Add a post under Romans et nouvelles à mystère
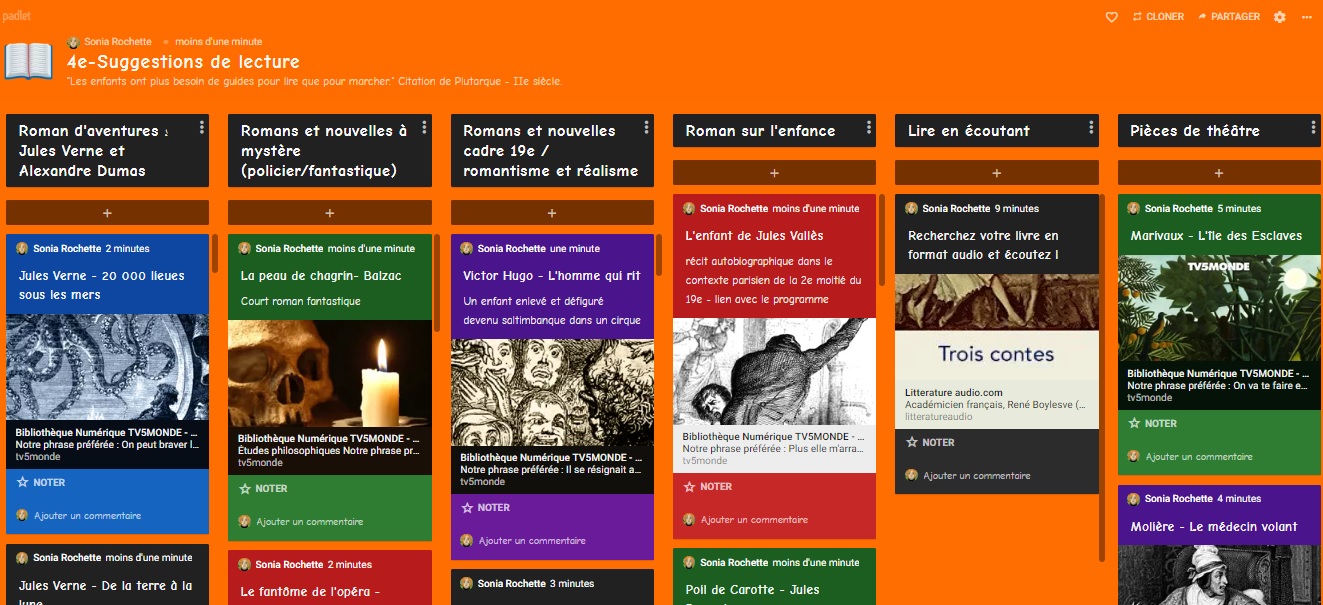This screenshot has width=1323, height=605. coord(330,213)
